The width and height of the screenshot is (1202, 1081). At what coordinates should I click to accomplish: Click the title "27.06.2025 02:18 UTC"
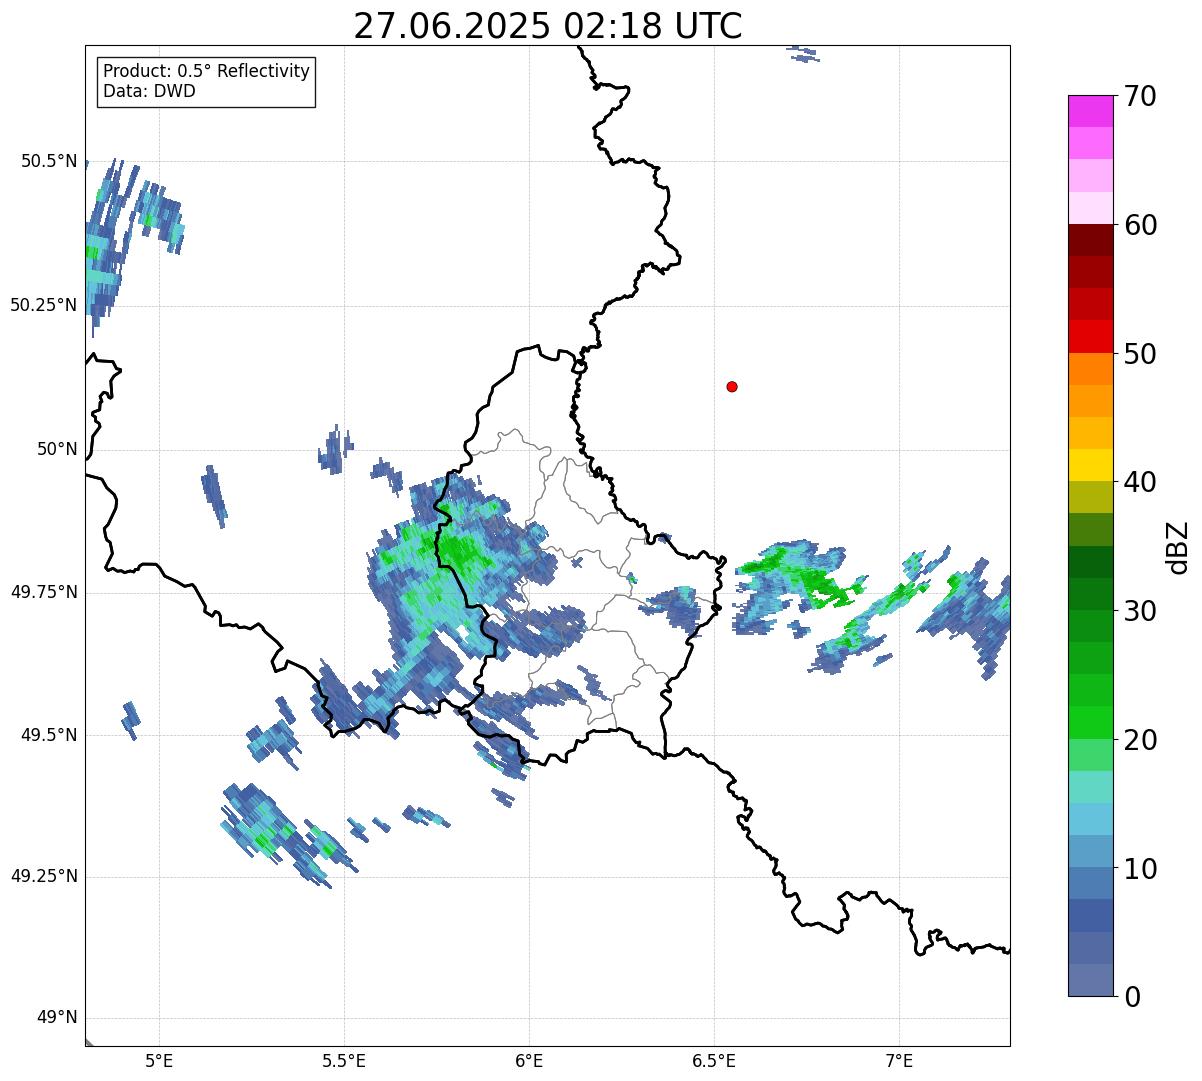pyautogui.click(x=548, y=26)
